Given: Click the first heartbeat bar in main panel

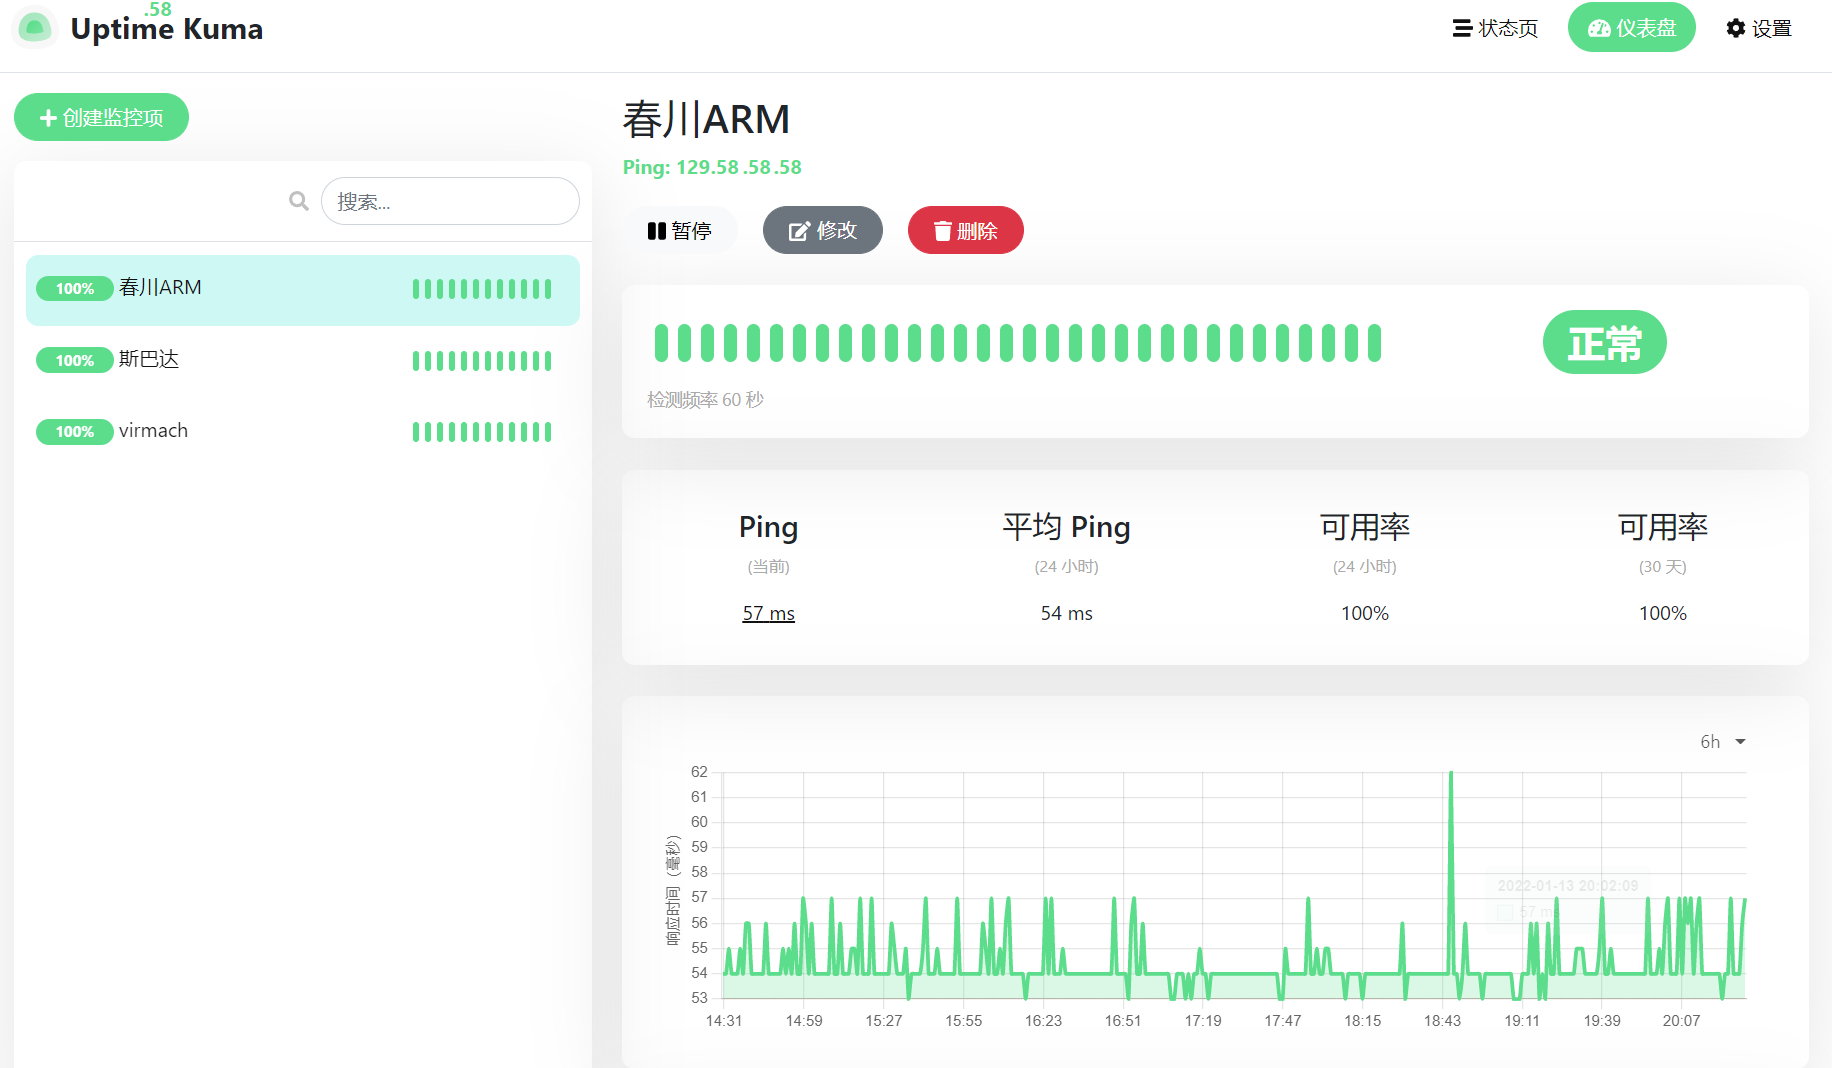Looking at the screenshot, I should click(x=661, y=342).
